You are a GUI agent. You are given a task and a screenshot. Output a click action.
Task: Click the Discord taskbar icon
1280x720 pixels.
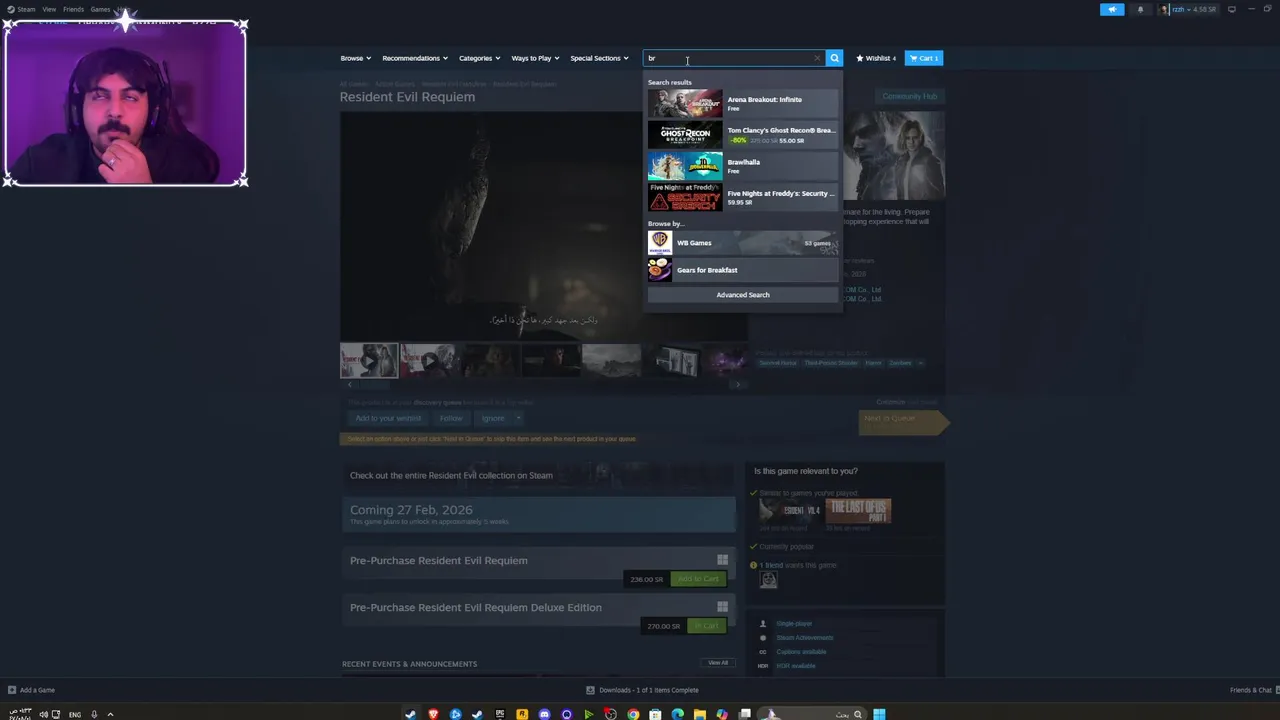click(x=544, y=714)
